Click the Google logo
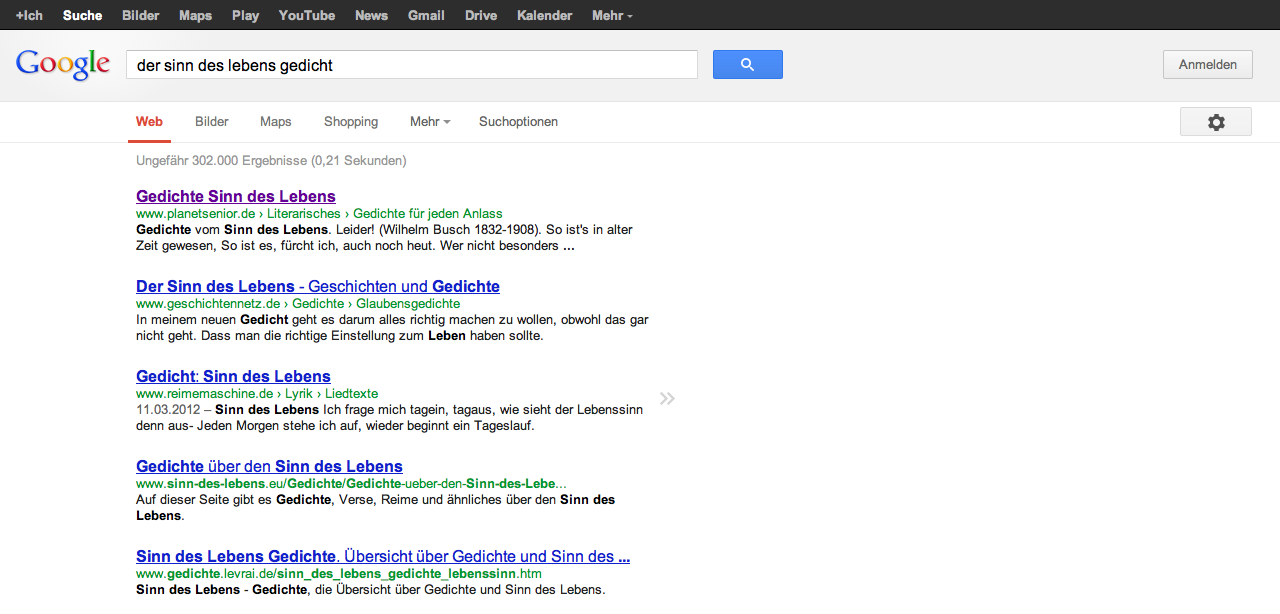The height and width of the screenshot is (614, 1280). (62, 65)
